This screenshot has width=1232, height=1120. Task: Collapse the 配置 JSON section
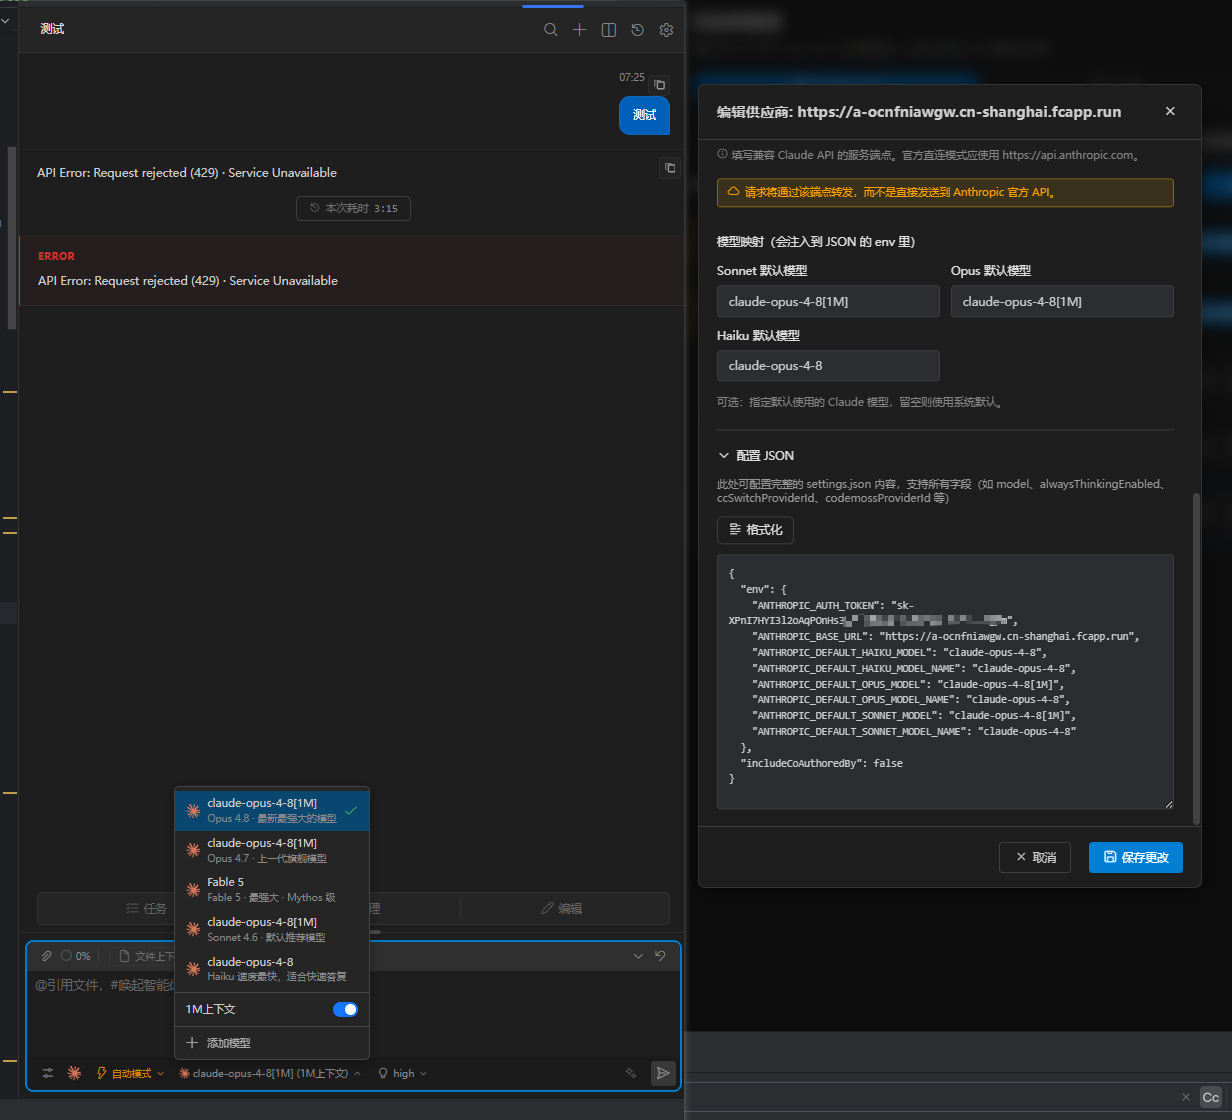pos(756,455)
